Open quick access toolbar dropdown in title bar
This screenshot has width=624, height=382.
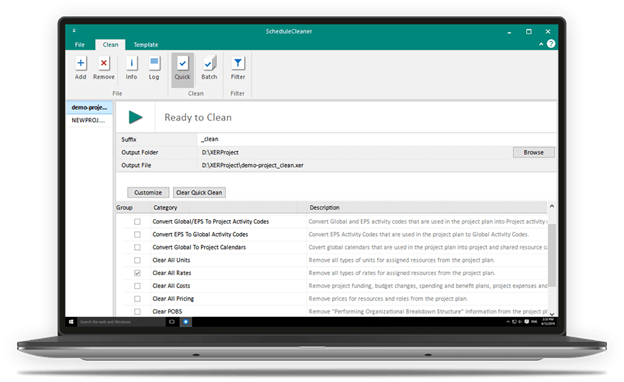pyautogui.click(x=74, y=31)
